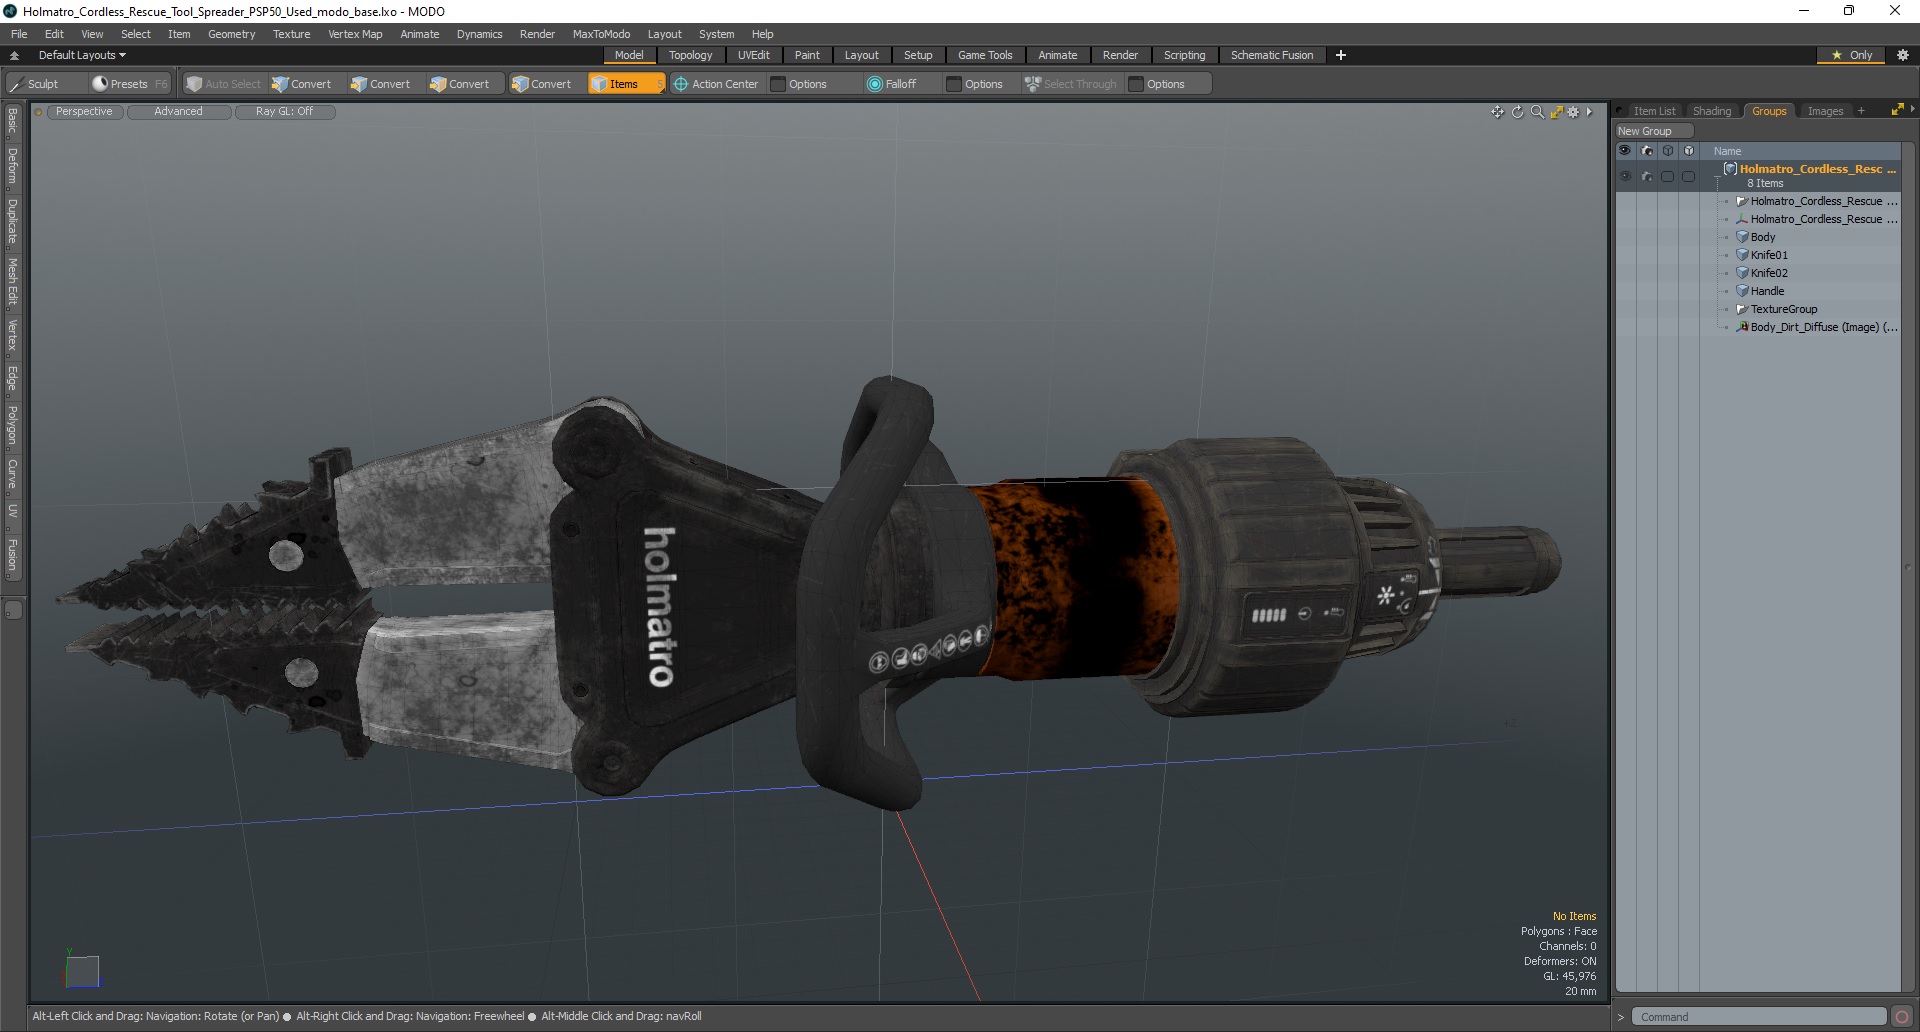Open the Presets browser
This screenshot has height=1032, width=1920.
coord(128,84)
